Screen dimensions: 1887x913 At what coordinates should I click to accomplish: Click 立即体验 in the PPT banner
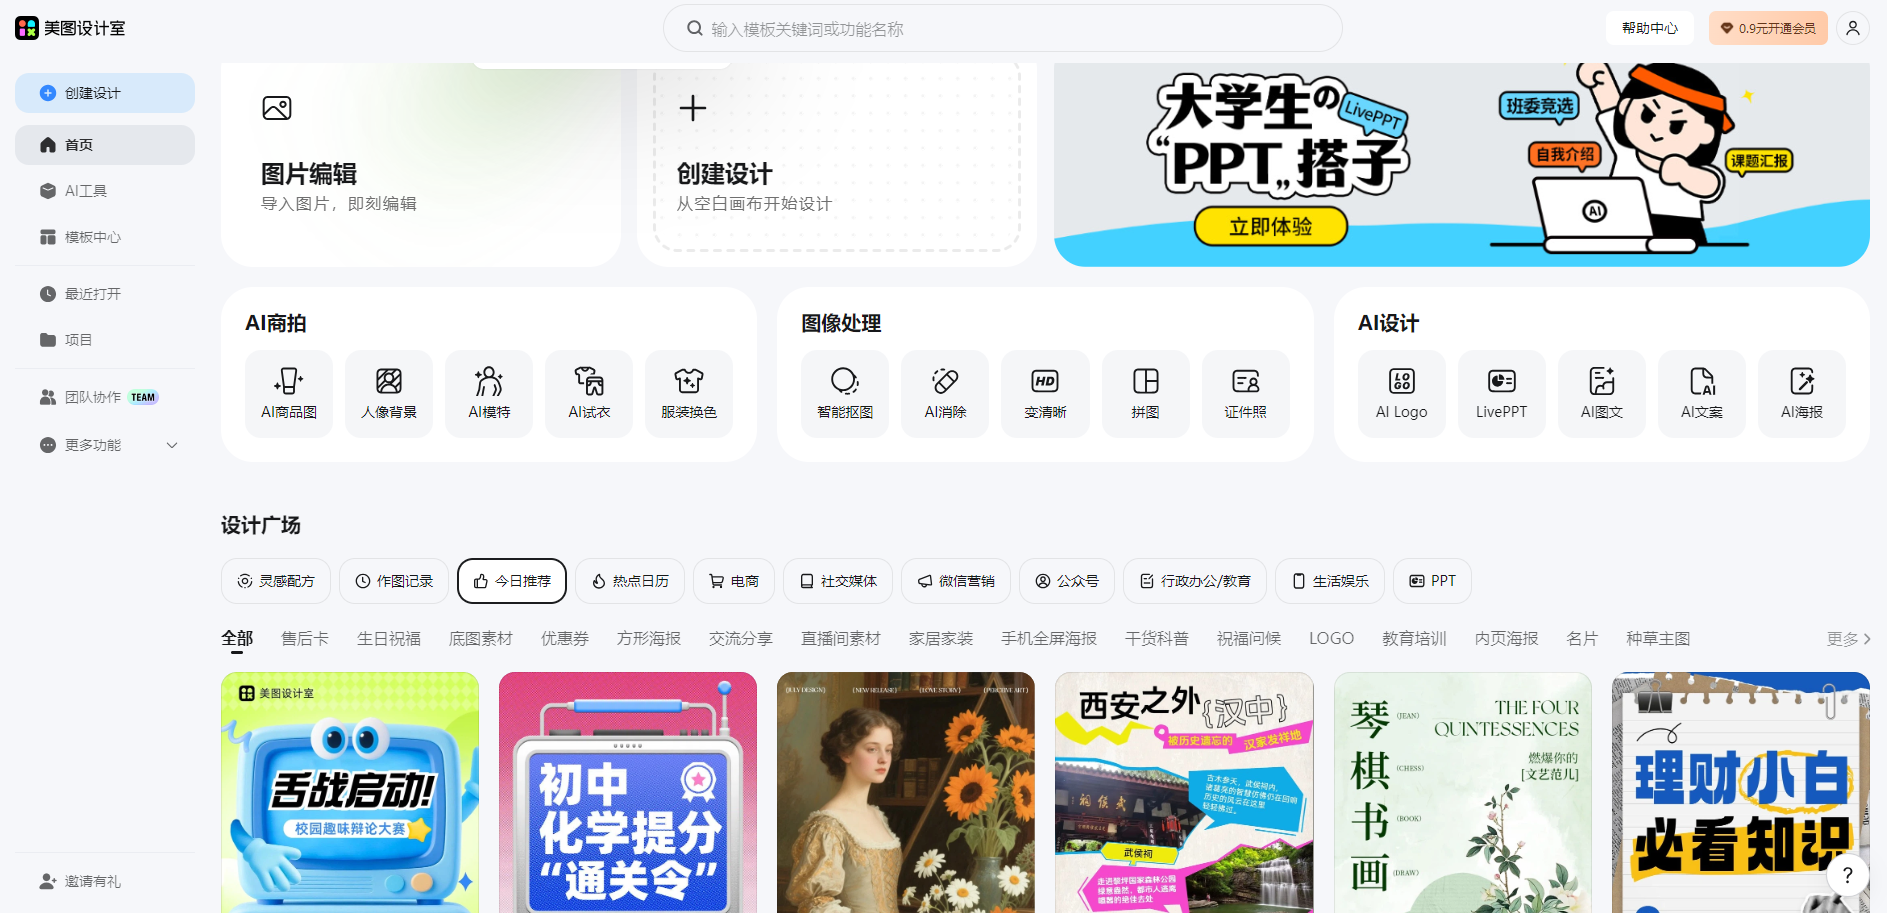pos(1269,226)
